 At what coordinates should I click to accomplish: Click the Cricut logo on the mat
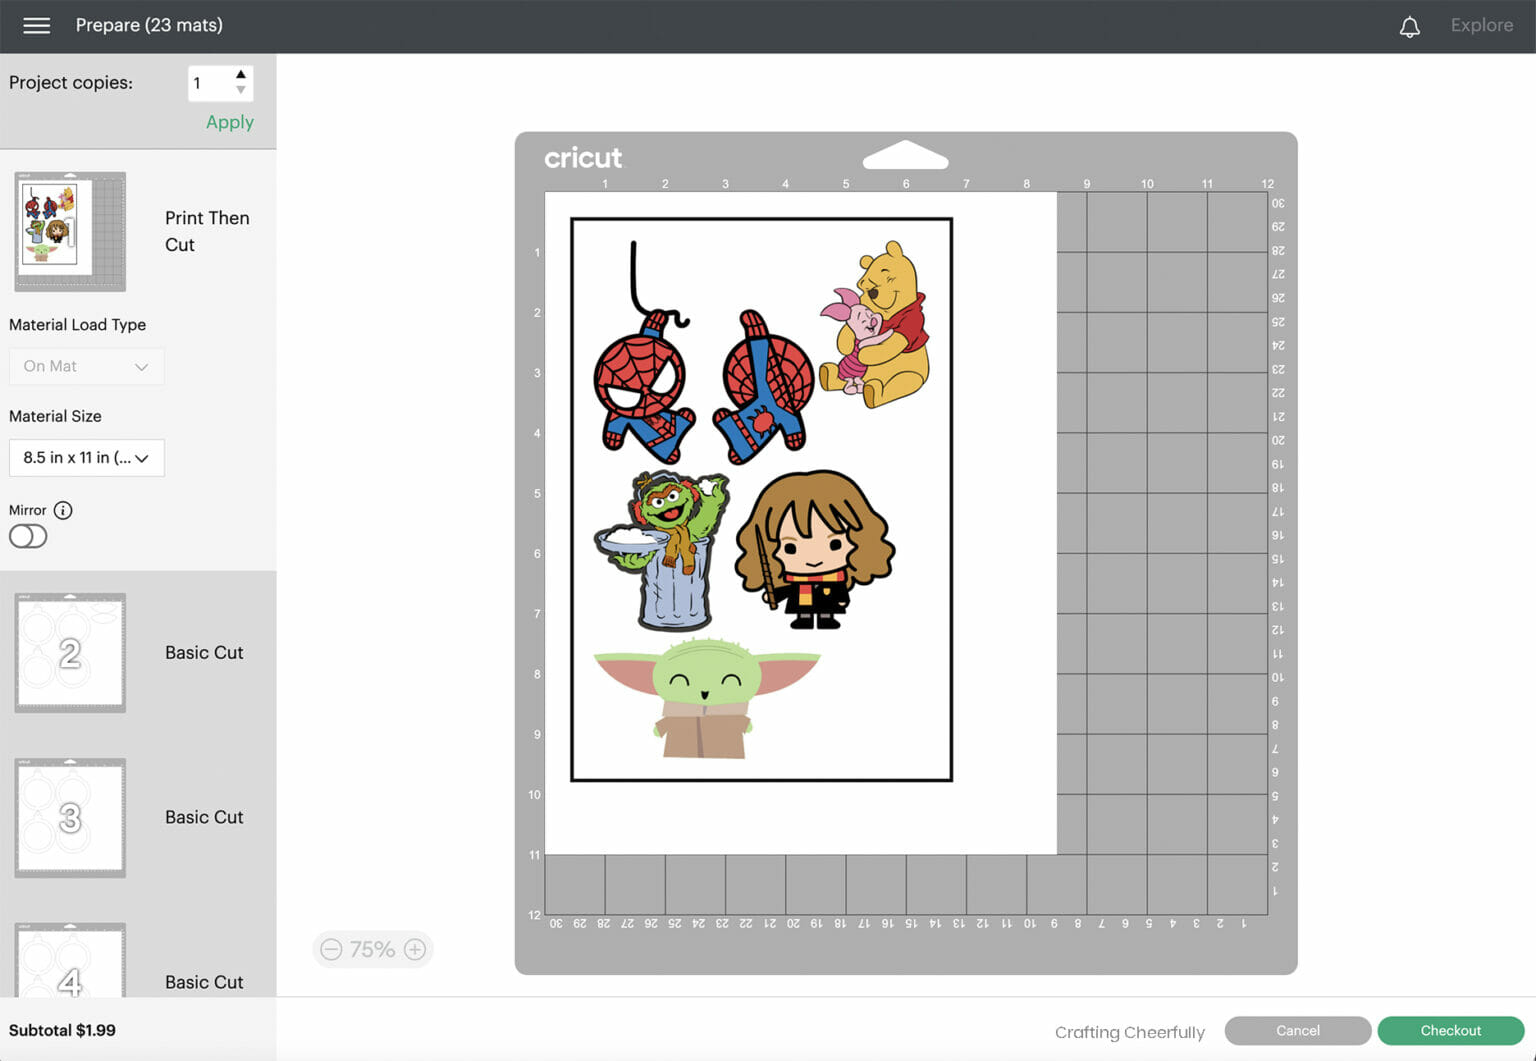click(x=582, y=158)
